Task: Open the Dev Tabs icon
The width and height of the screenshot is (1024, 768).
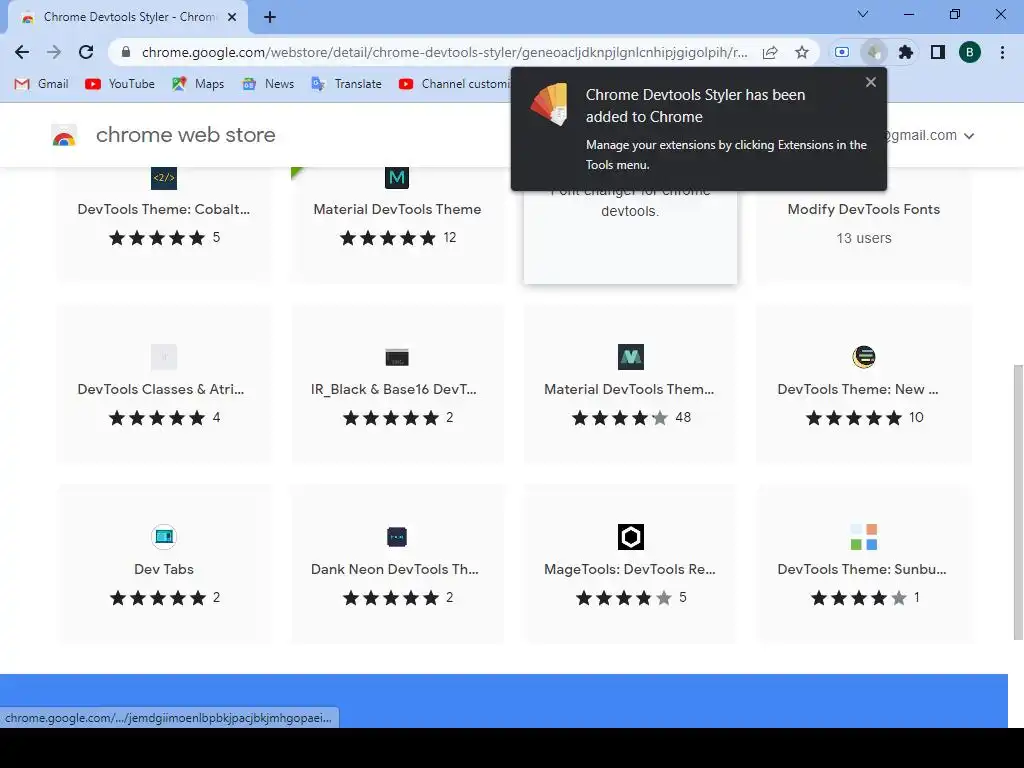Action: tap(164, 537)
